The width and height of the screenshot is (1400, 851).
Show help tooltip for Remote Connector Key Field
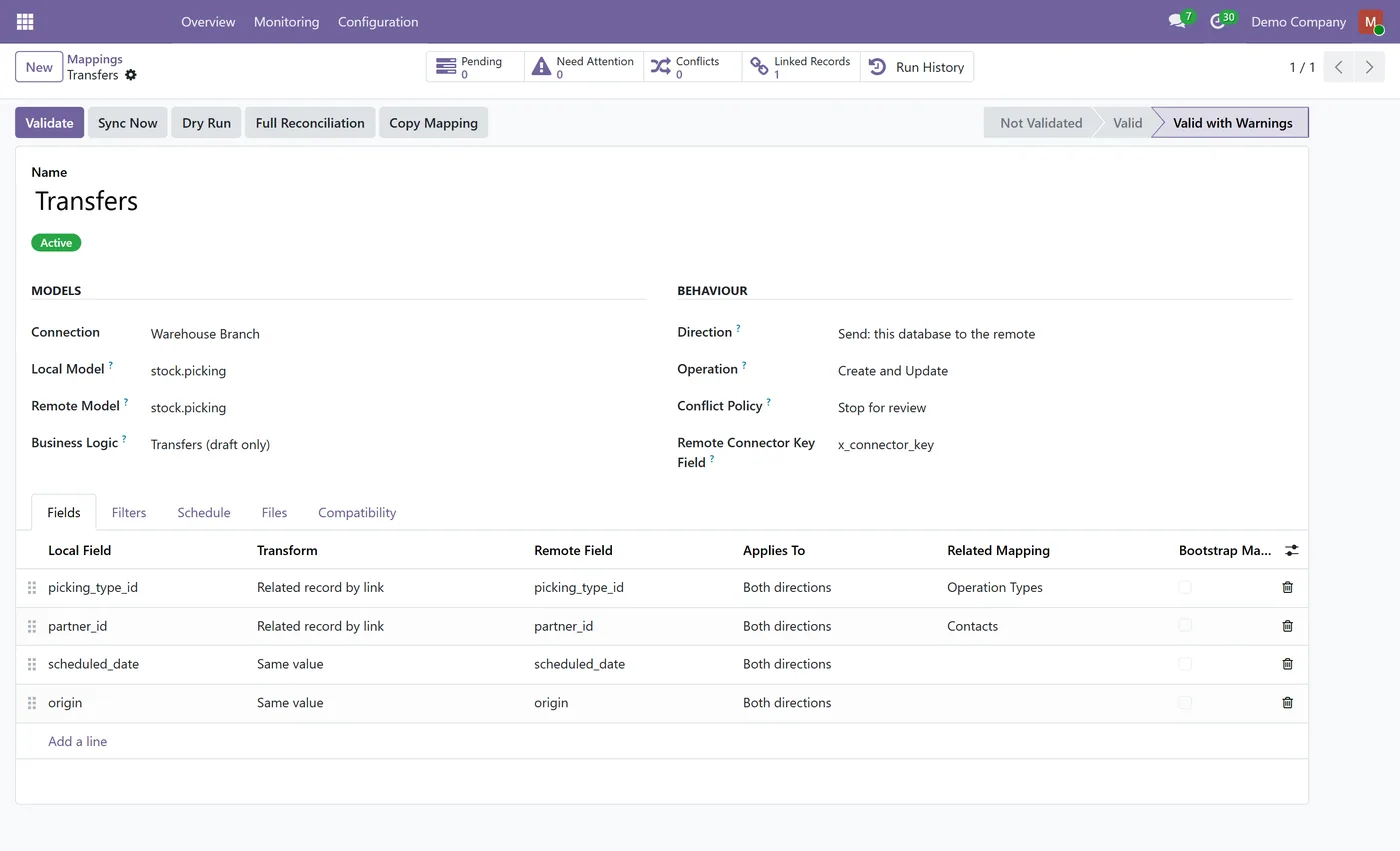(712, 459)
